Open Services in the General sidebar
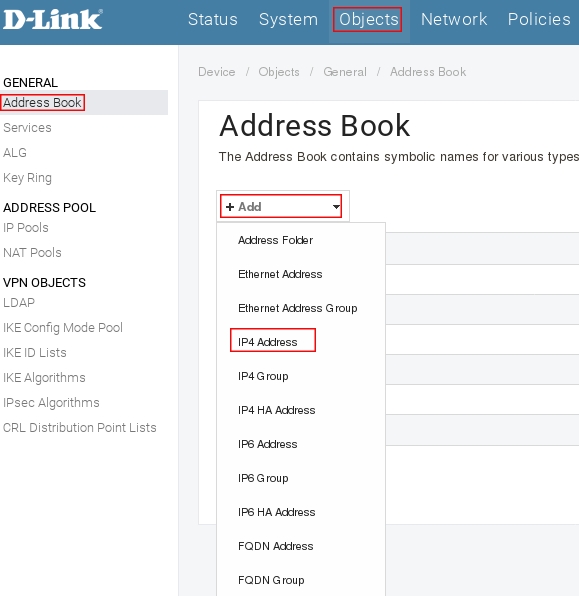This screenshot has width=579, height=596. pyautogui.click(x=27, y=128)
